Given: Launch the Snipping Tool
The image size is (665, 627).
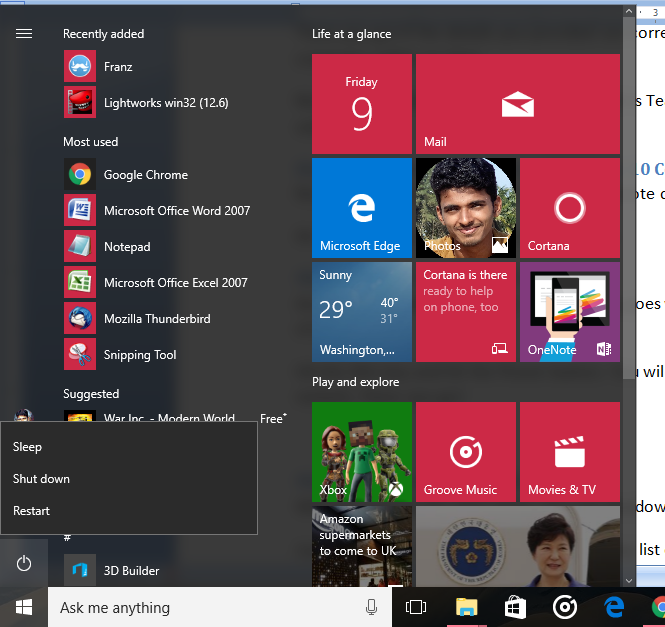Looking at the screenshot, I should click(176, 355).
